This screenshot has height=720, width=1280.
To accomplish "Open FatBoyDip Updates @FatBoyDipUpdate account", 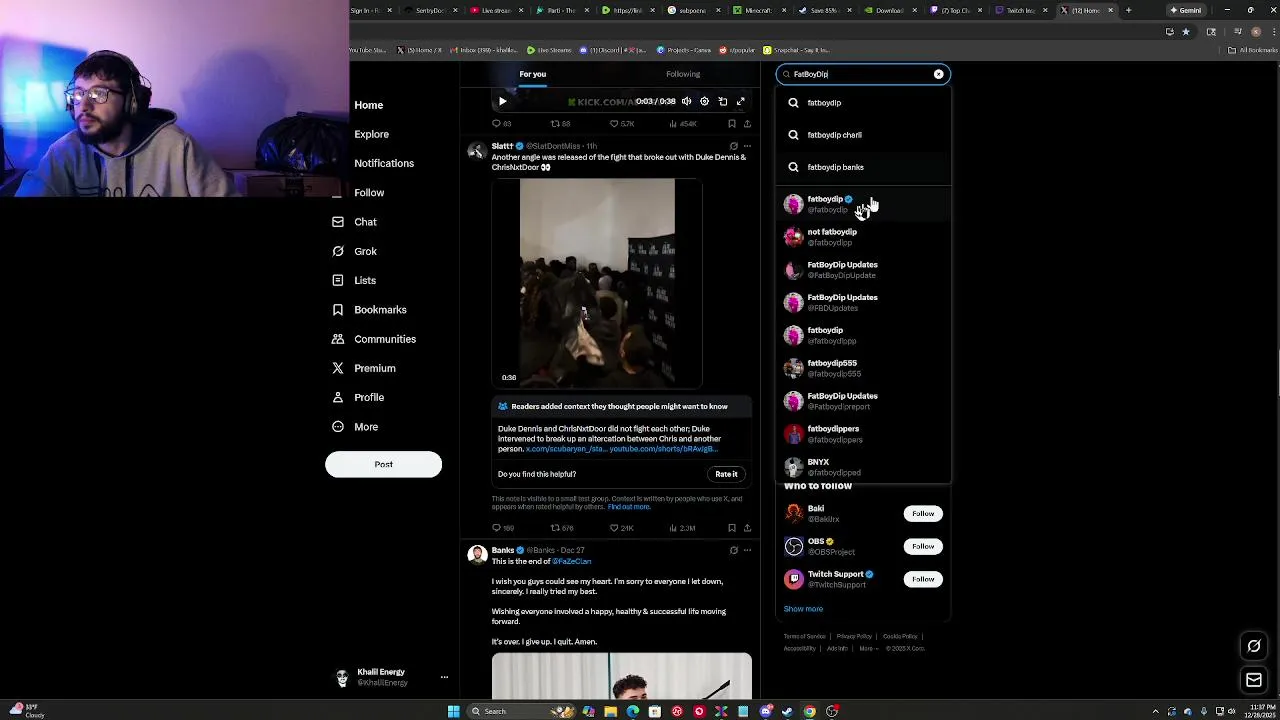I will coord(863,270).
